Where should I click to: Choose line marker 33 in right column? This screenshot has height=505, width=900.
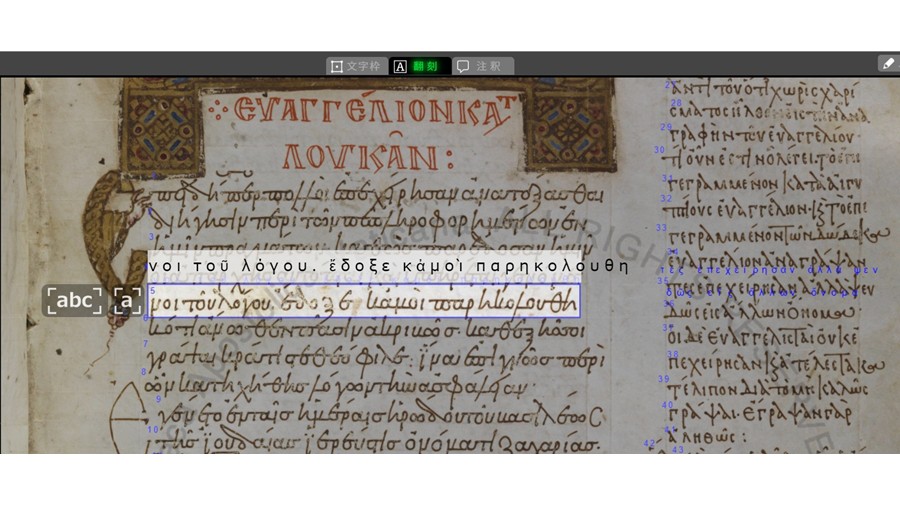tap(661, 227)
